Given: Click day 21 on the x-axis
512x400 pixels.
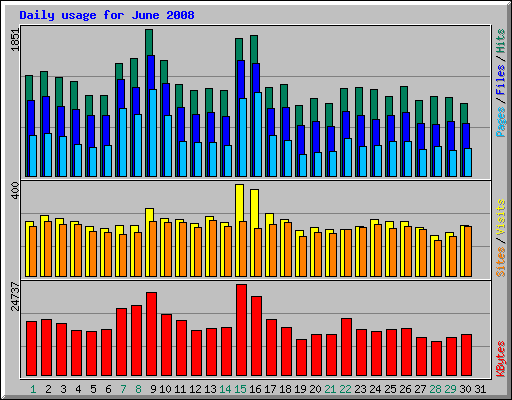Looking at the screenshot, I should pyautogui.click(x=330, y=389).
